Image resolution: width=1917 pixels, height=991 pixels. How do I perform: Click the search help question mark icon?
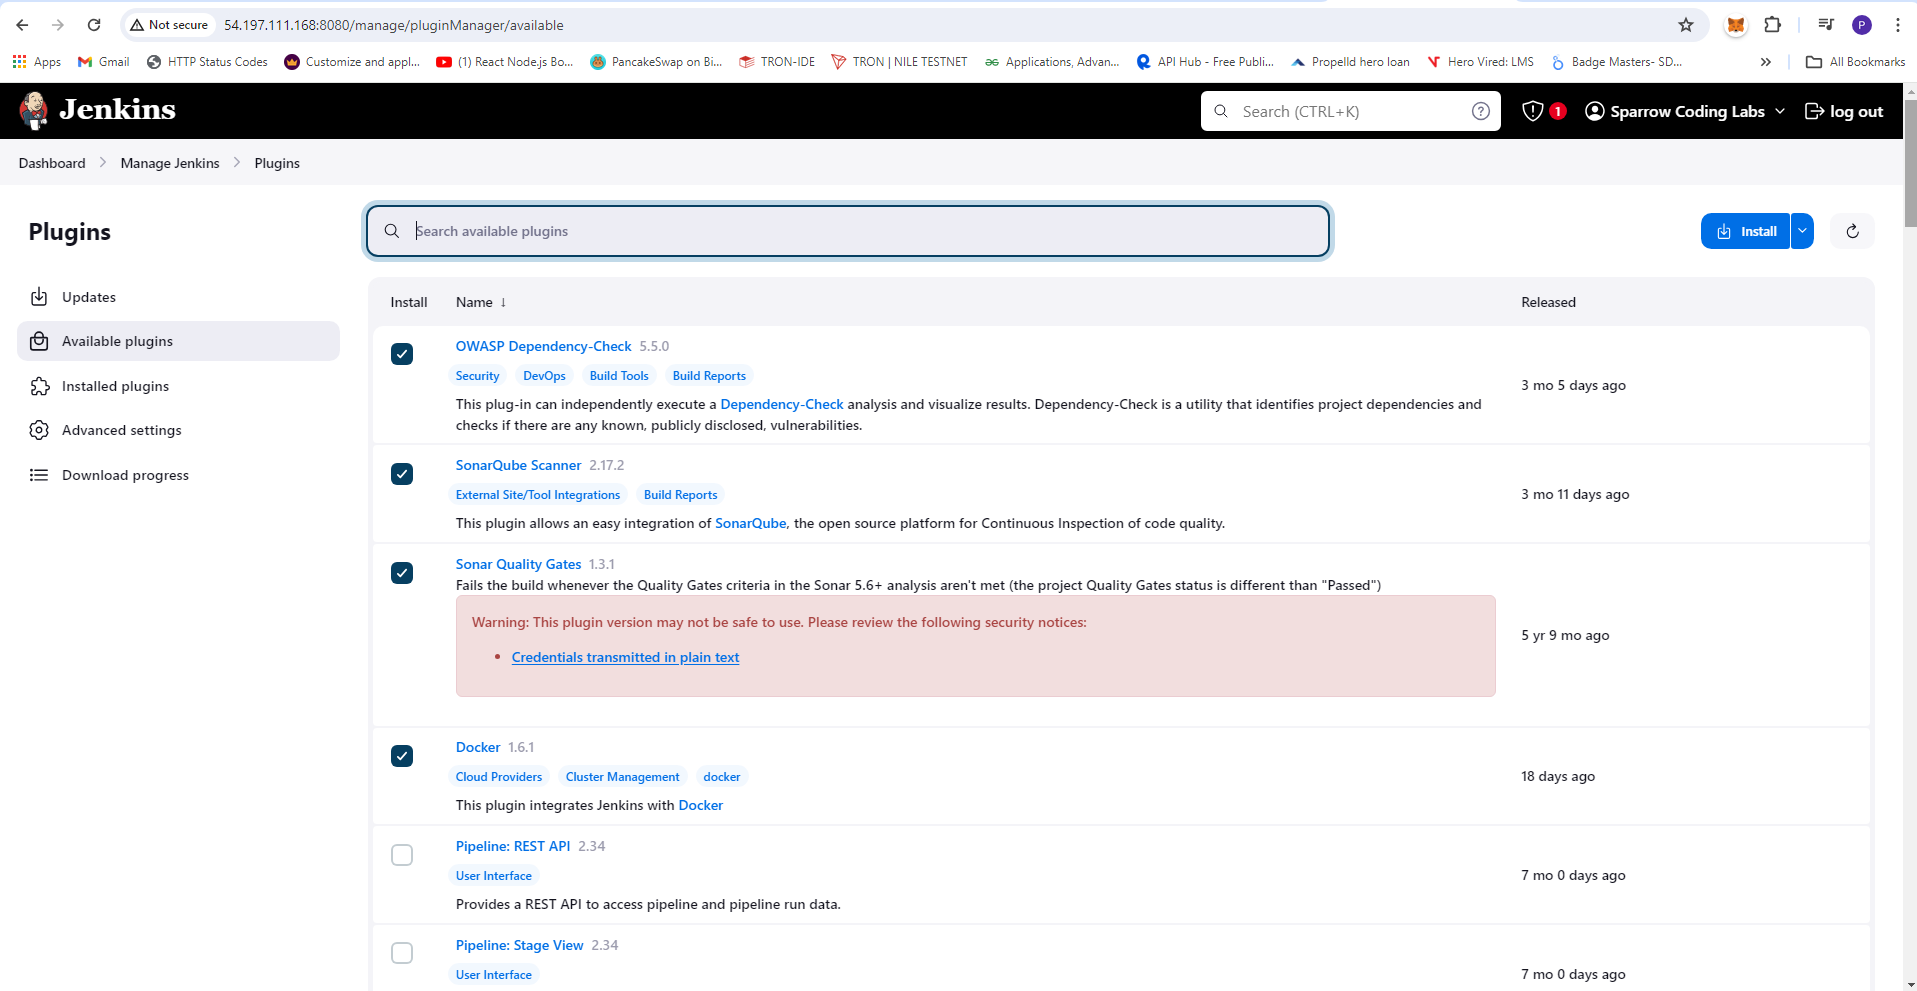(x=1481, y=111)
